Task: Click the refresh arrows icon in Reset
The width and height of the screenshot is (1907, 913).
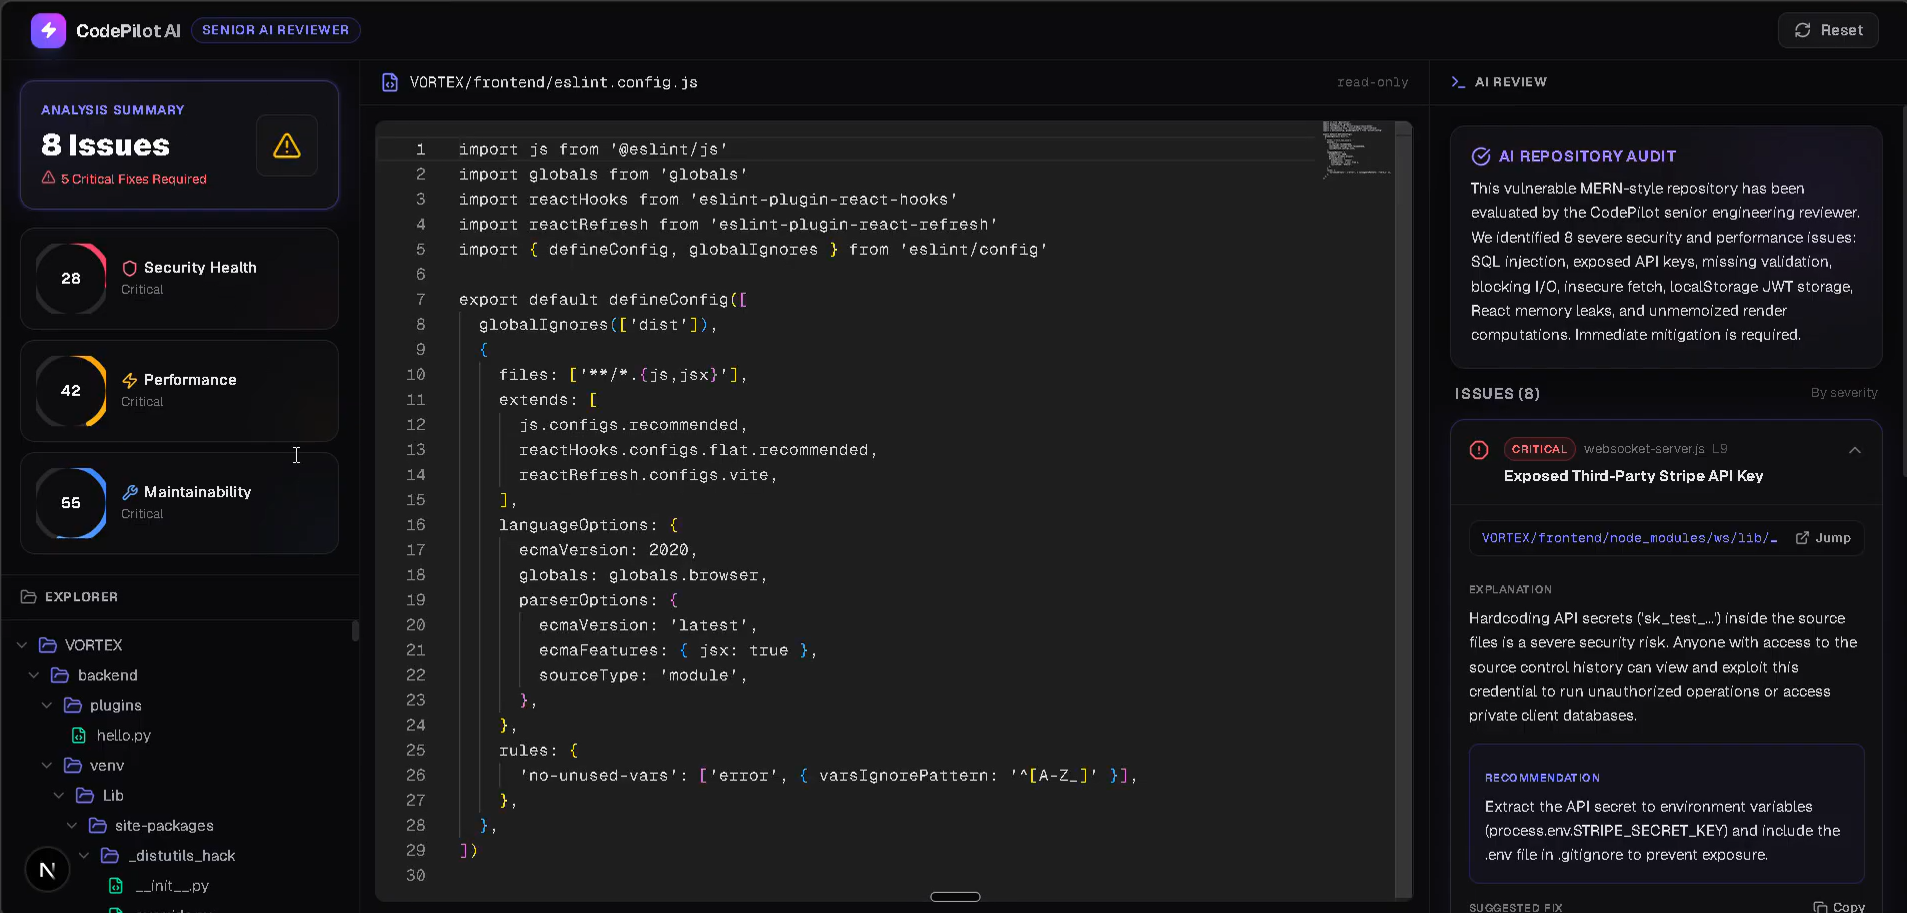Action: tap(1803, 30)
